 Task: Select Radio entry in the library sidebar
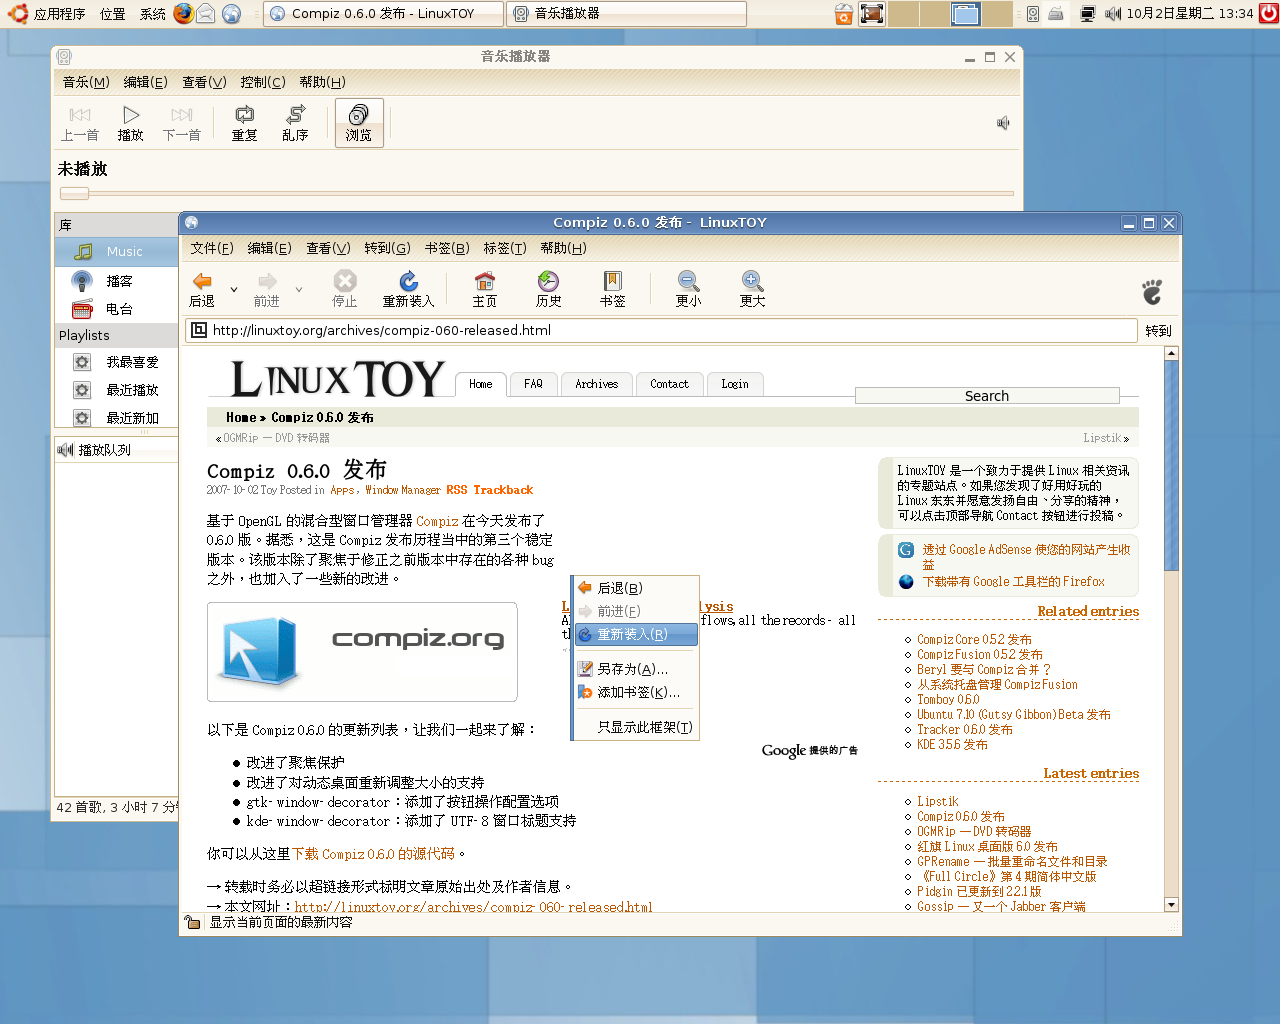(x=116, y=309)
